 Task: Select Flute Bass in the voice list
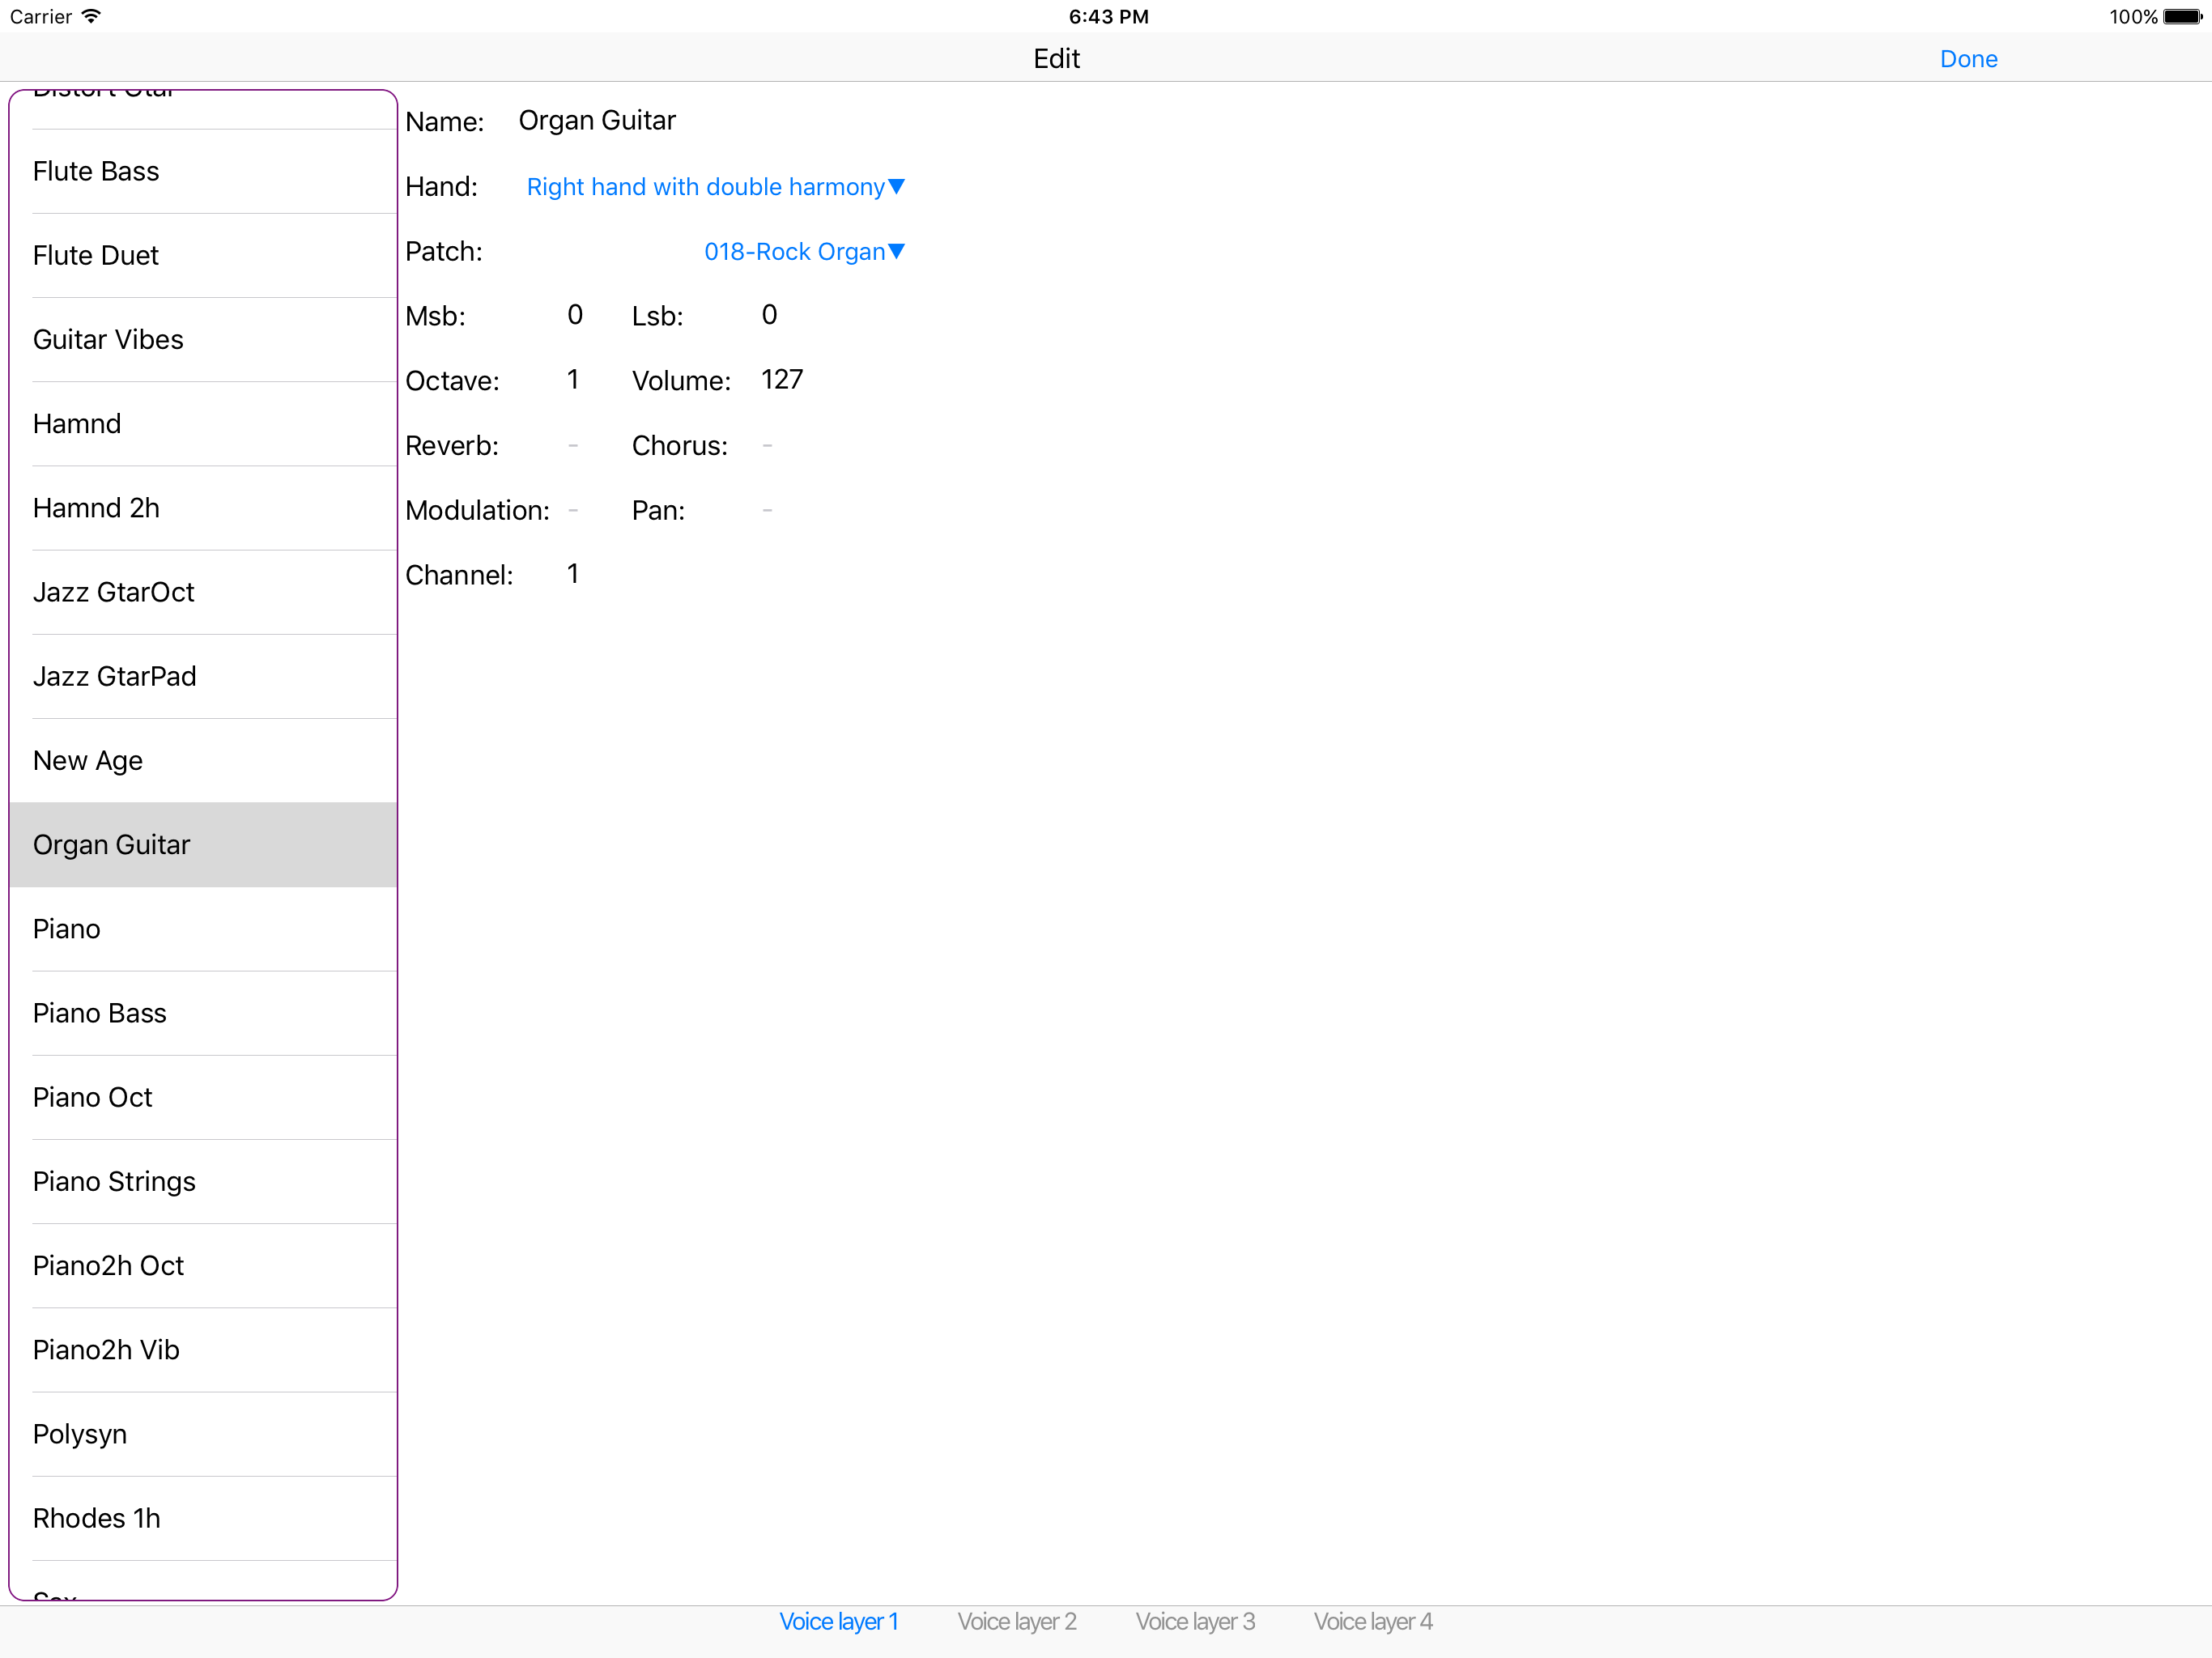[203, 172]
